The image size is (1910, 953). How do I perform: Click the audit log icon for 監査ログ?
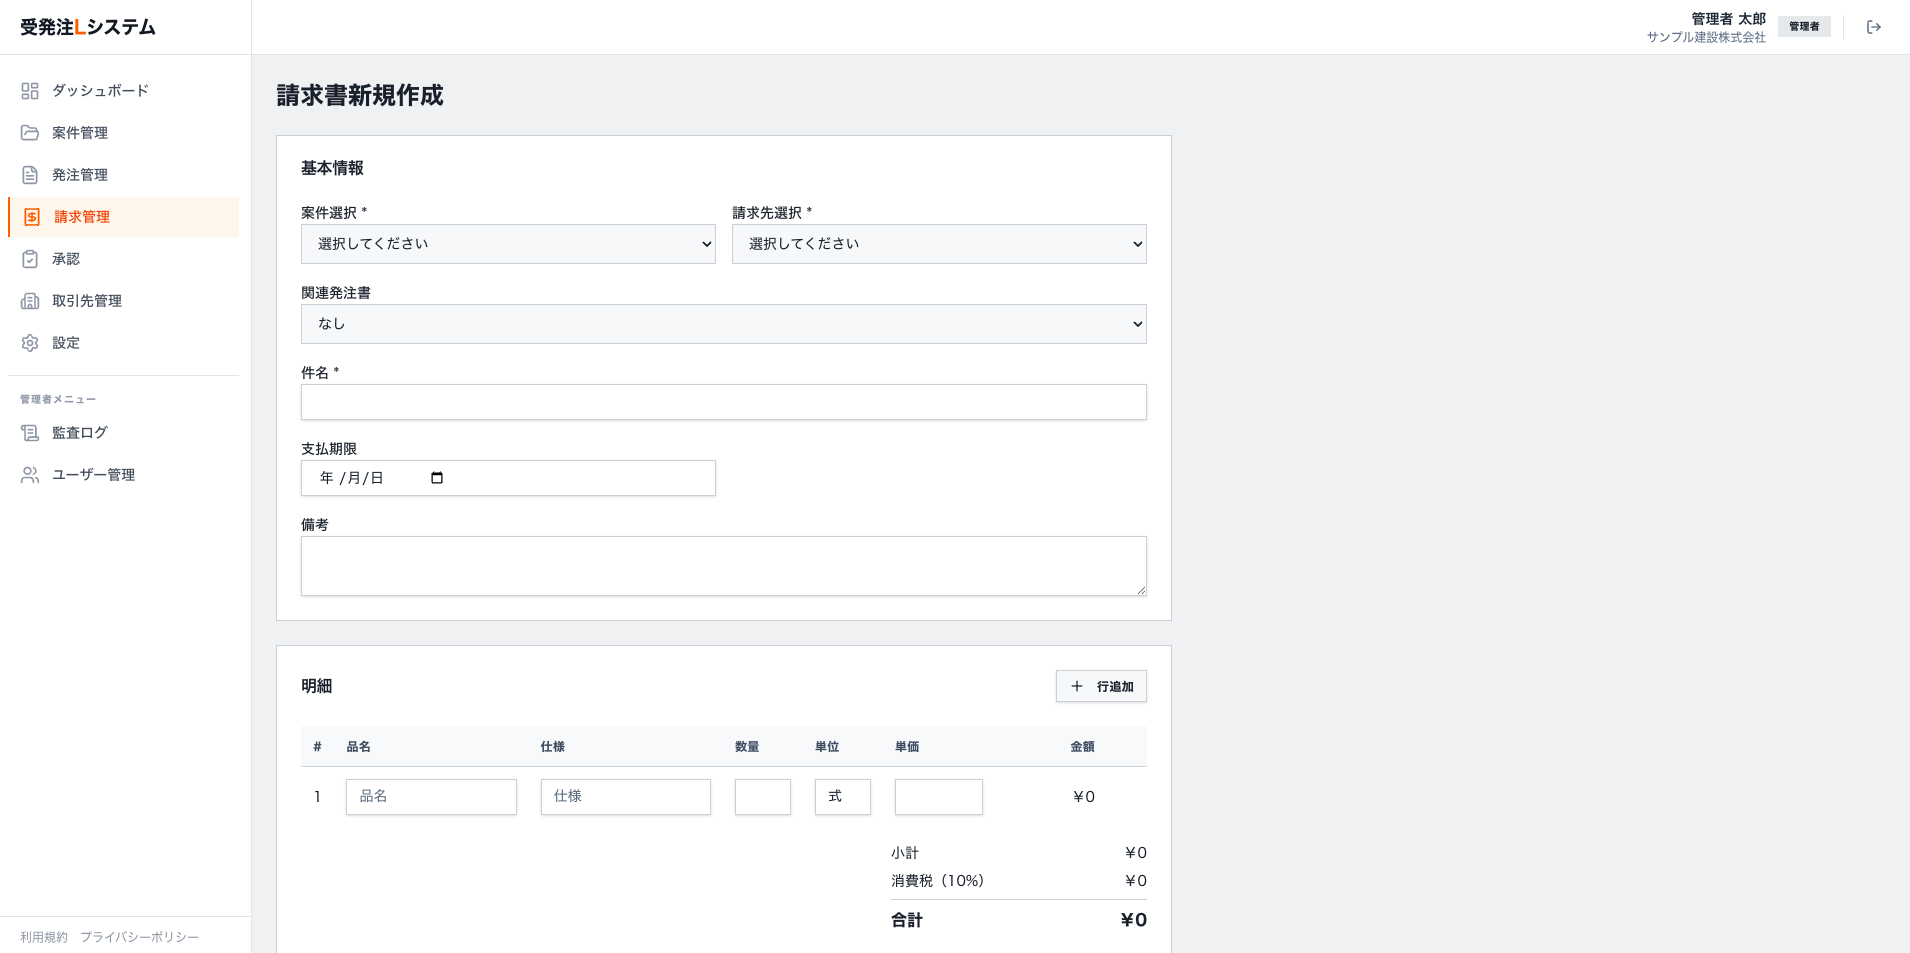30,433
